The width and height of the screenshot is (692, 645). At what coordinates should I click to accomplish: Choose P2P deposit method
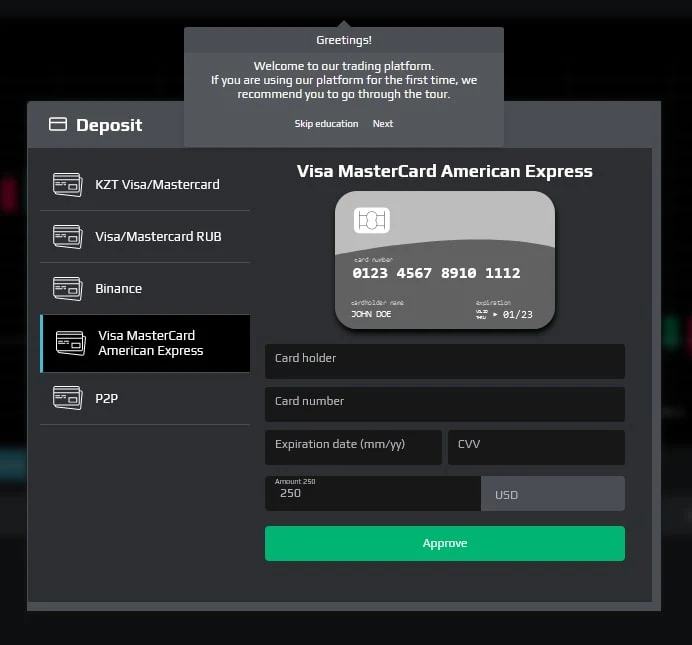(x=145, y=398)
